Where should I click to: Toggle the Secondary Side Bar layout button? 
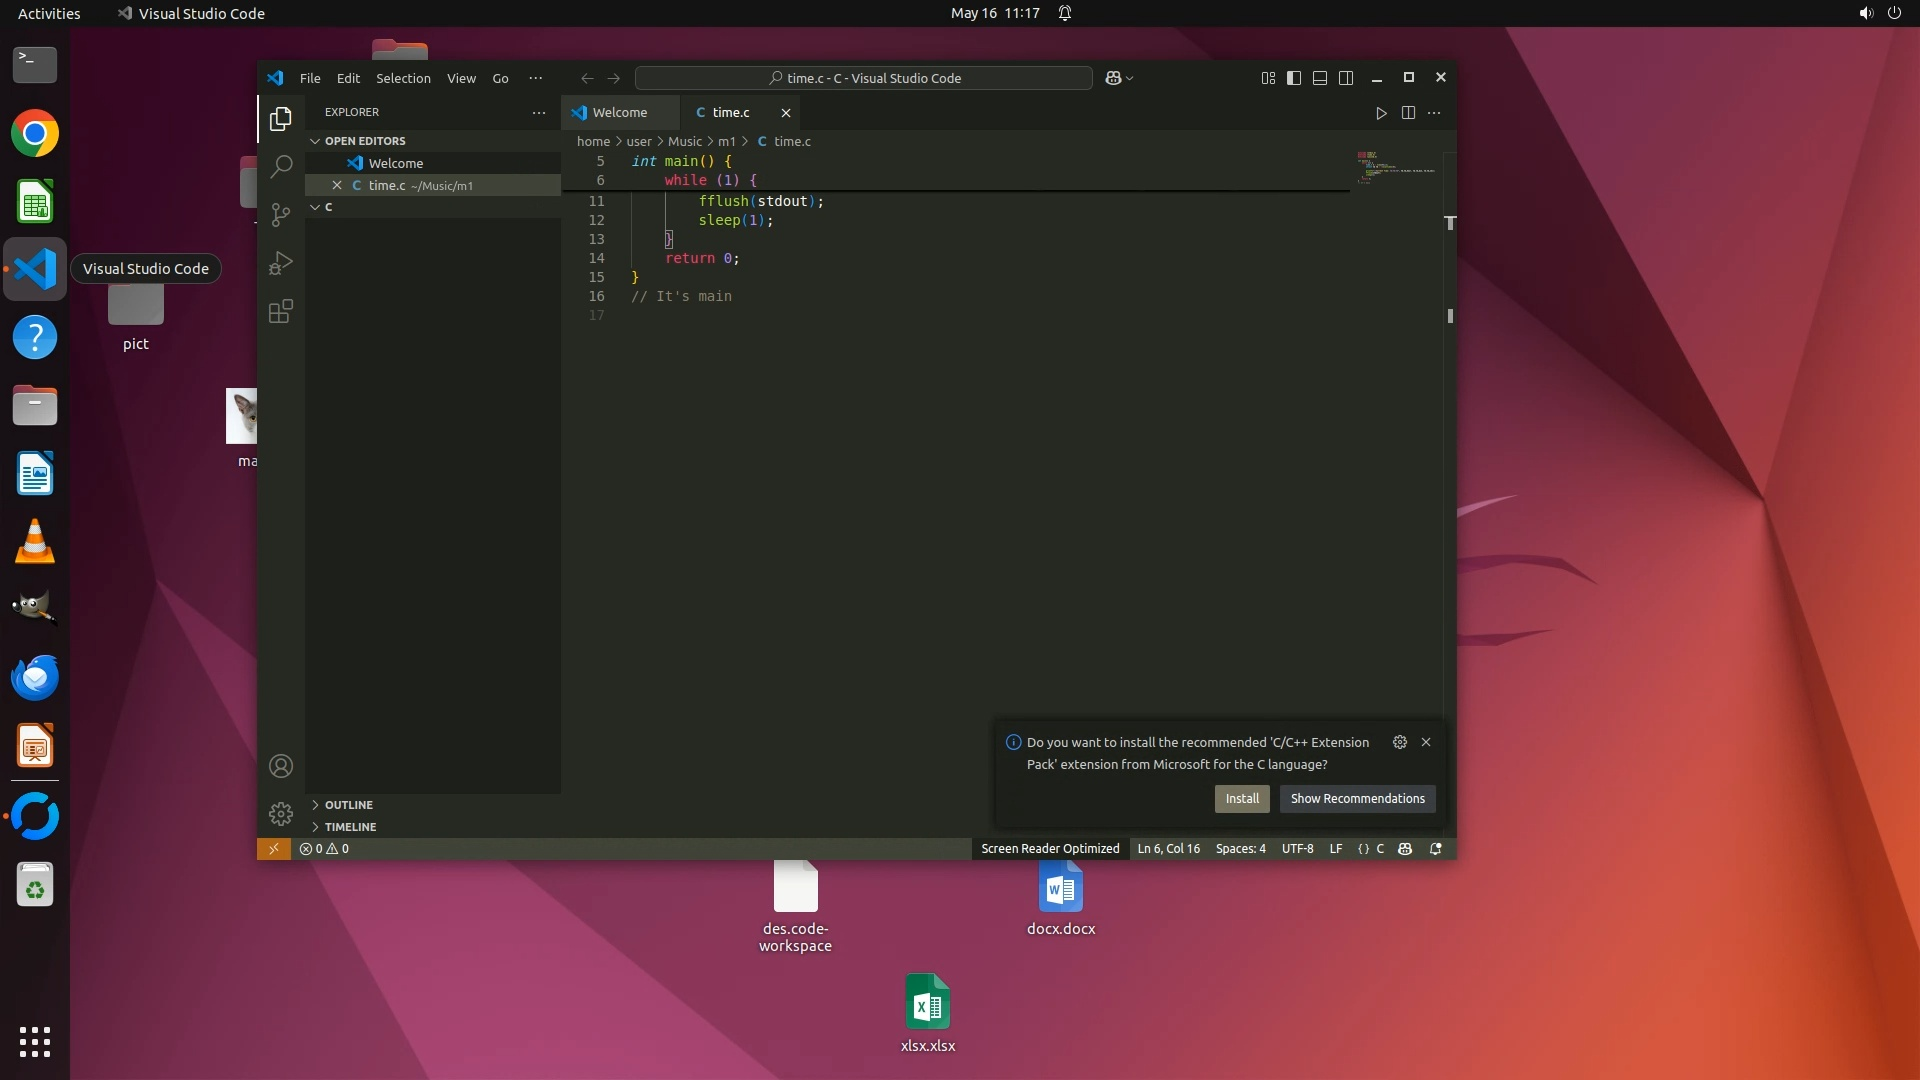coord(1346,78)
